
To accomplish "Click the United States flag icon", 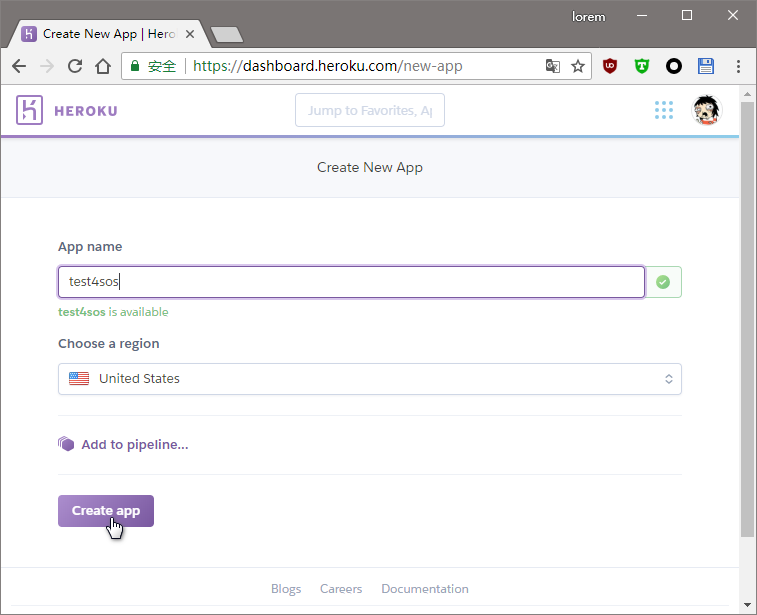I will point(79,378).
